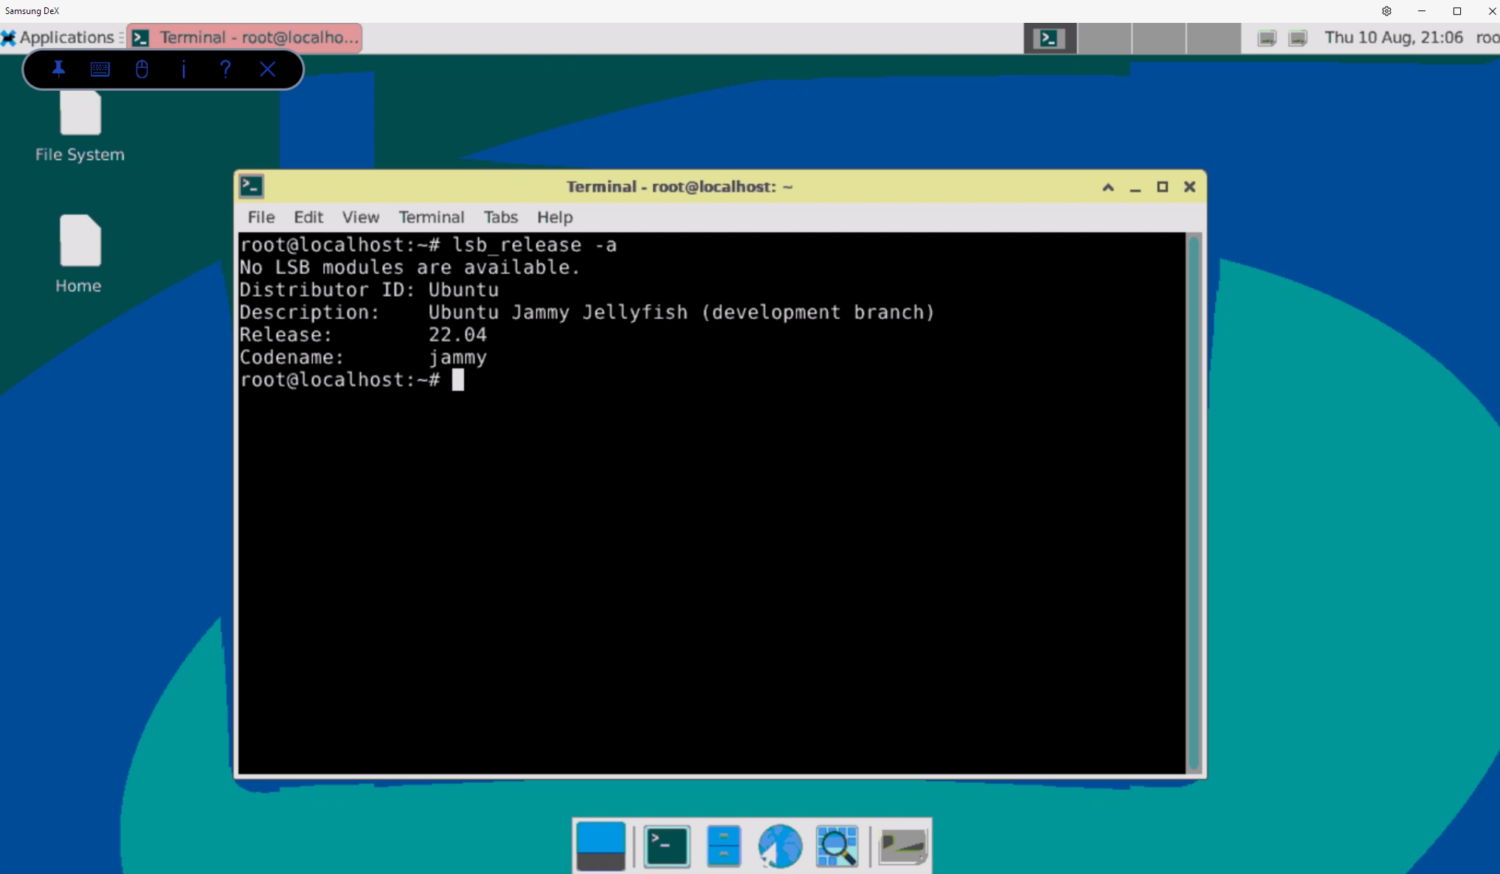Viewport: 1500px width, 874px height.
Task: Click the "lsb_release -a" command line text
Action: (534, 245)
